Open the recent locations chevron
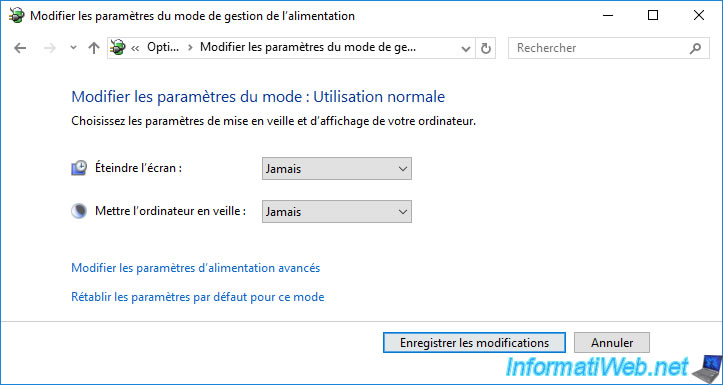 (73, 48)
